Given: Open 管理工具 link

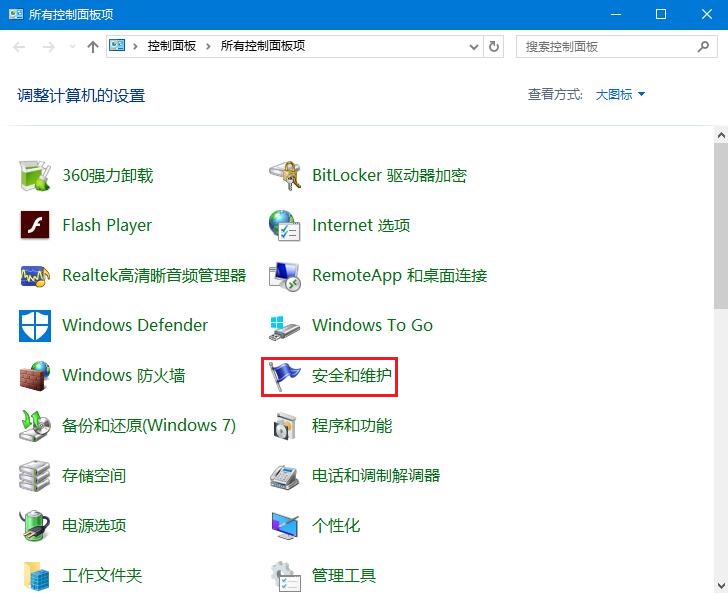Looking at the screenshot, I should pos(344,576).
